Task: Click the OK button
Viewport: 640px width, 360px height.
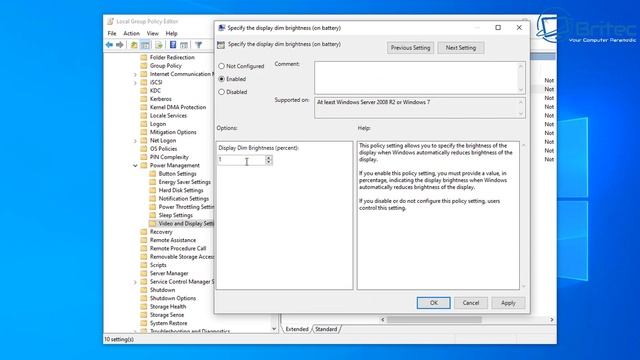Action: tap(433, 303)
